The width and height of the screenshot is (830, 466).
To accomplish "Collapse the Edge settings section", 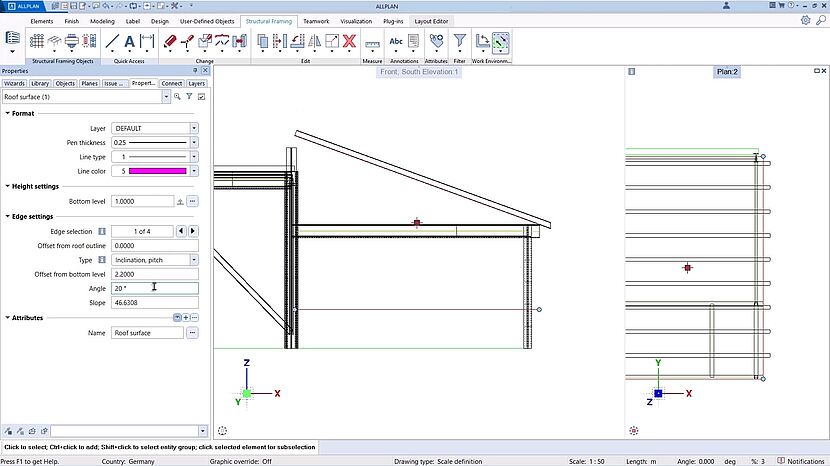I will click(7, 216).
